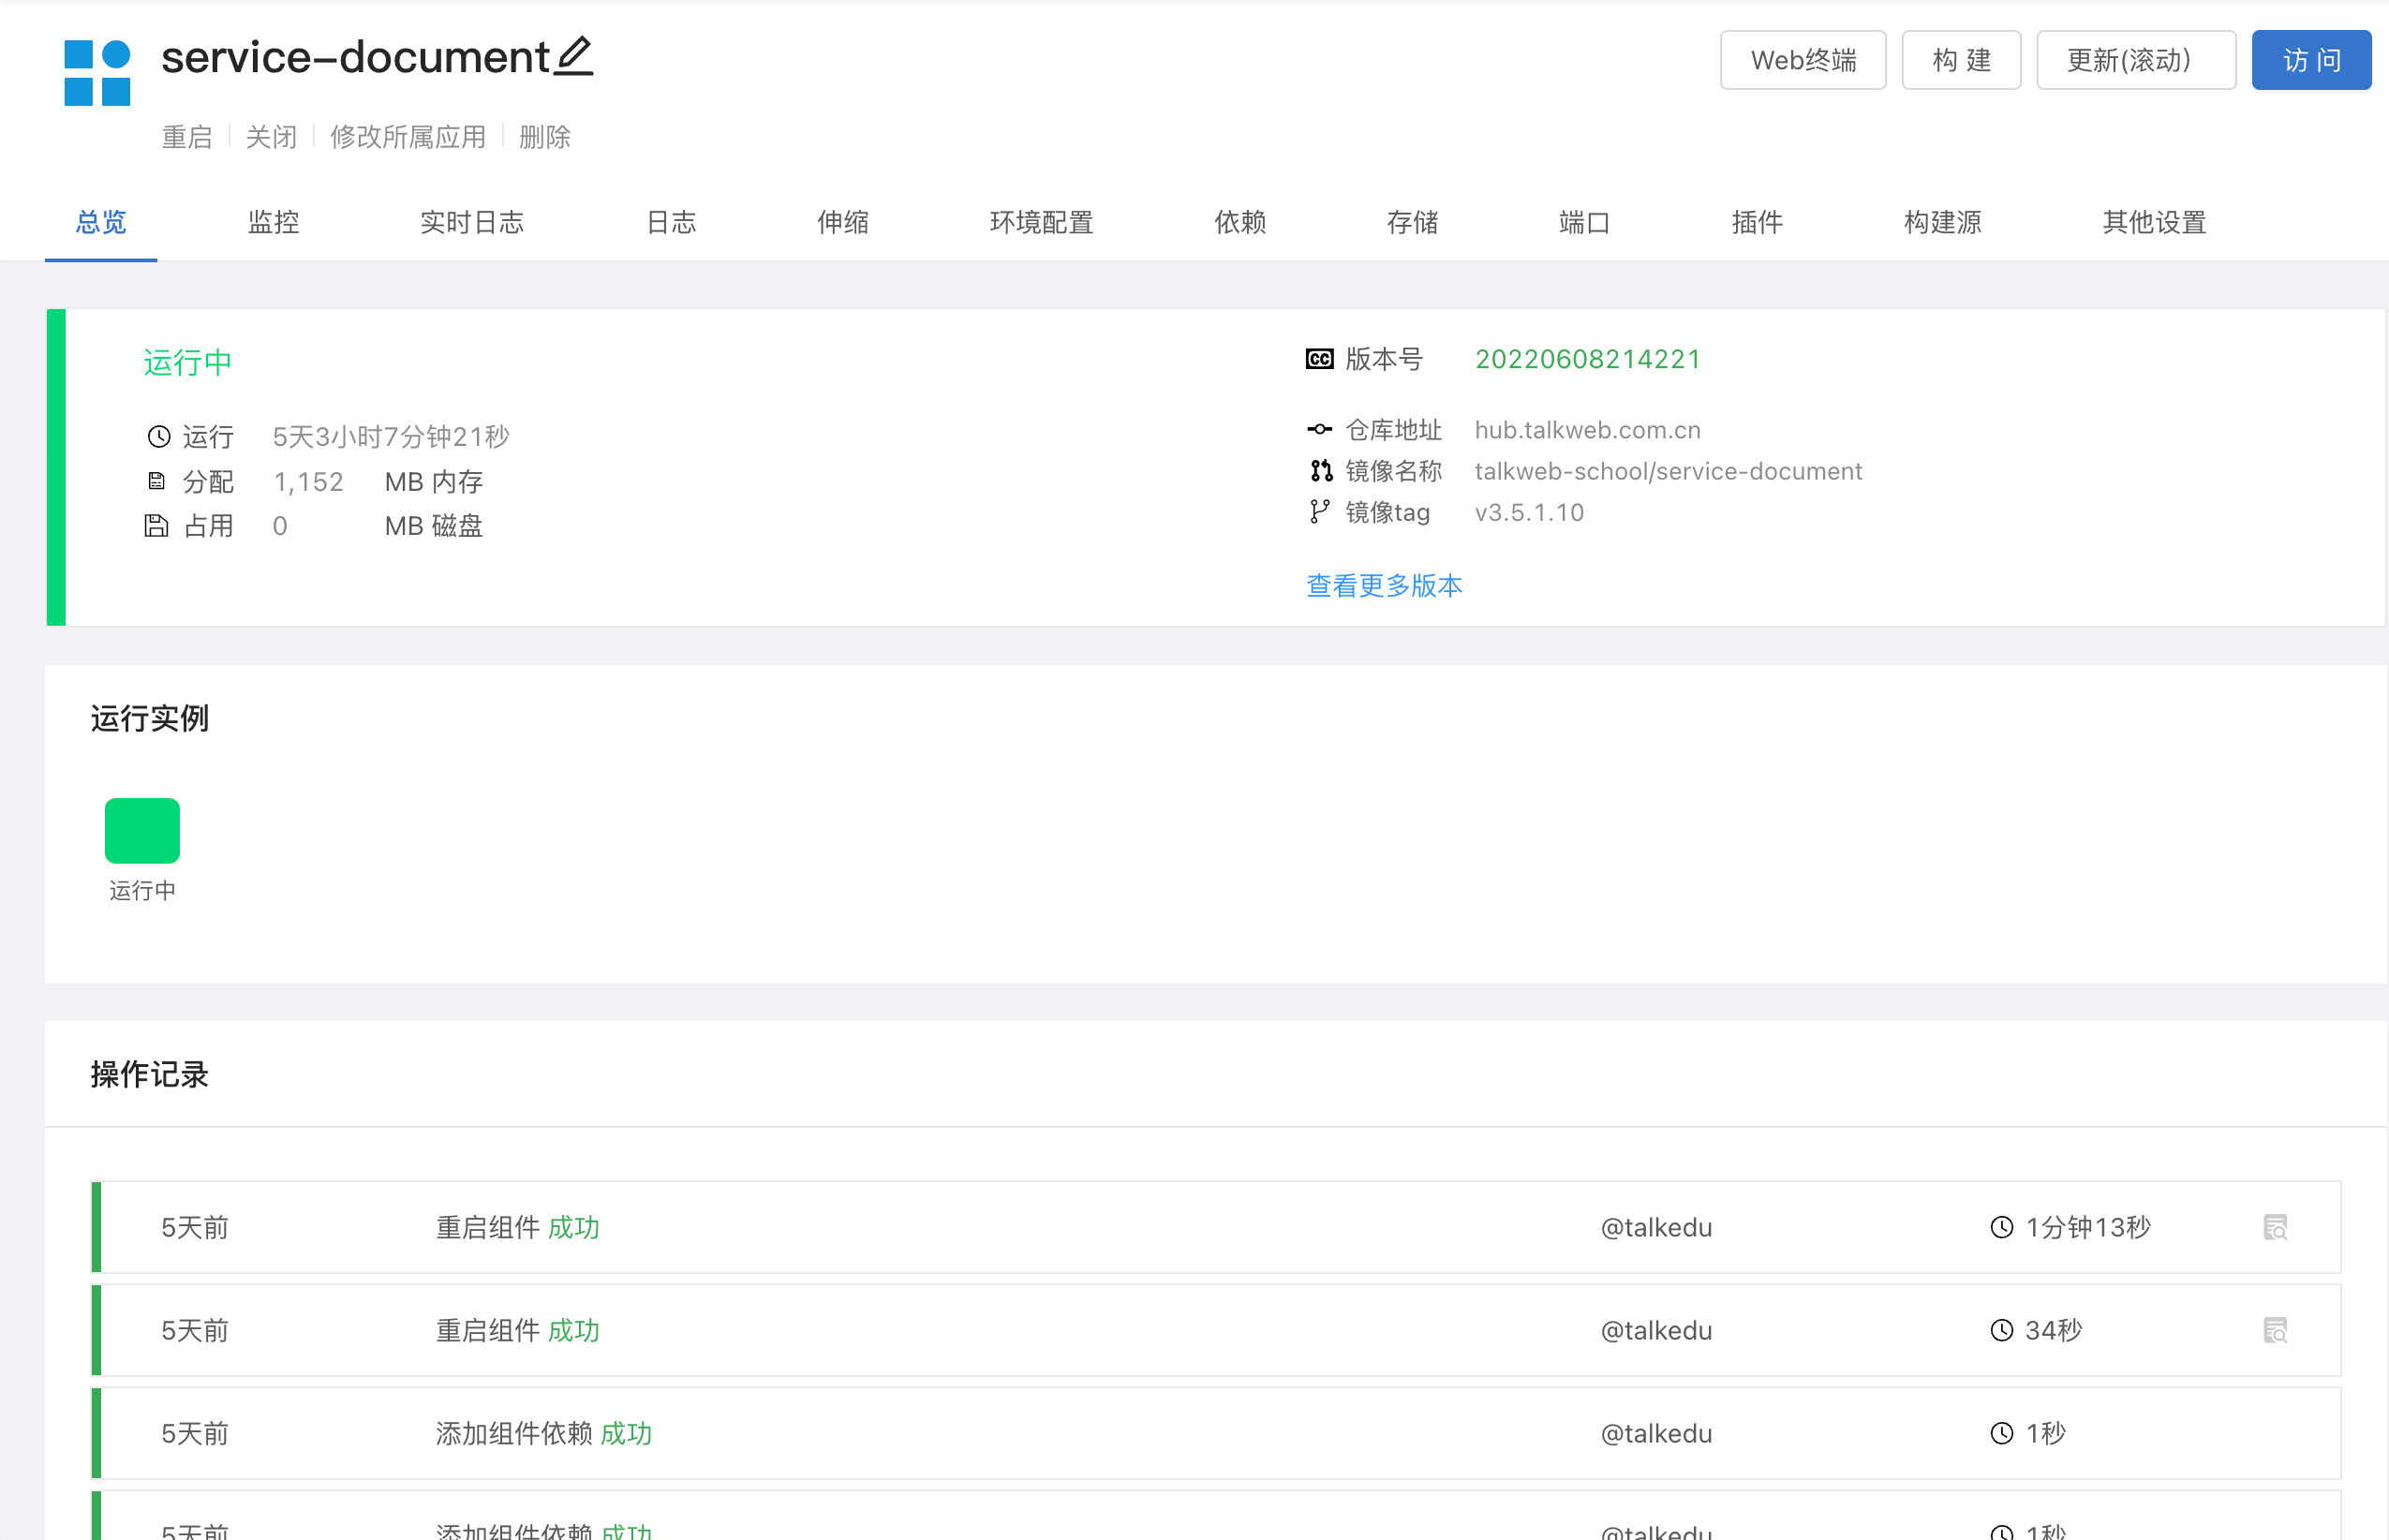Click the 关闭 shutdown link
2389x1540 pixels.
[271, 137]
